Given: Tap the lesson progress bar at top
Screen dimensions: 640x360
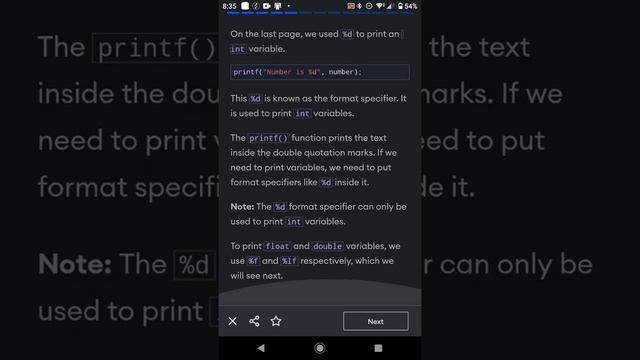Looking at the screenshot, I should pyautogui.click(x=320, y=13).
